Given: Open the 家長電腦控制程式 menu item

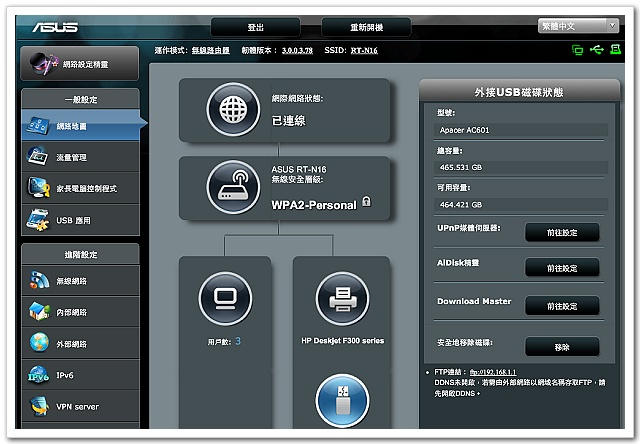Looking at the screenshot, I should pos(81,188).
